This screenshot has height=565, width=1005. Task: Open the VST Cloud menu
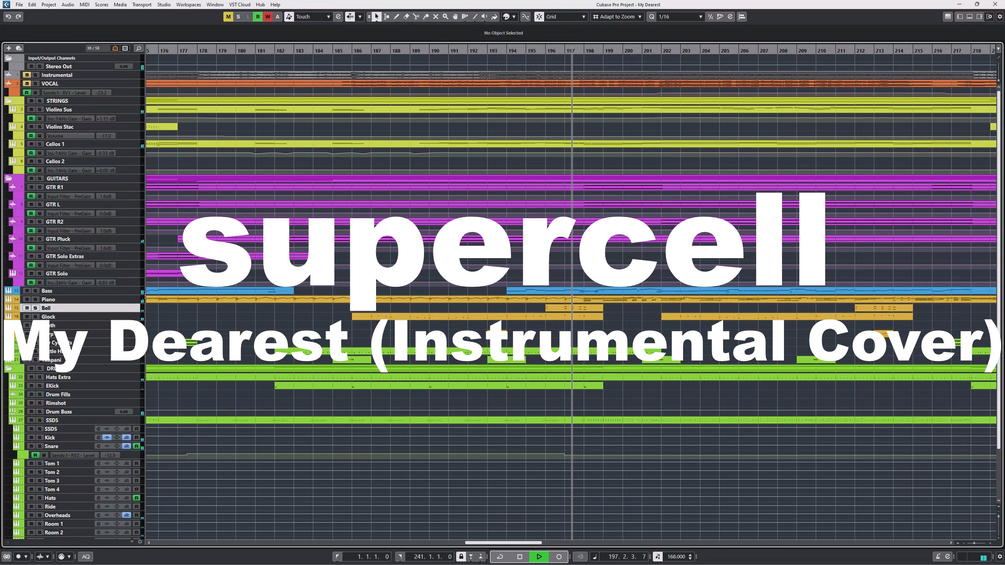[x=240, y=4]
